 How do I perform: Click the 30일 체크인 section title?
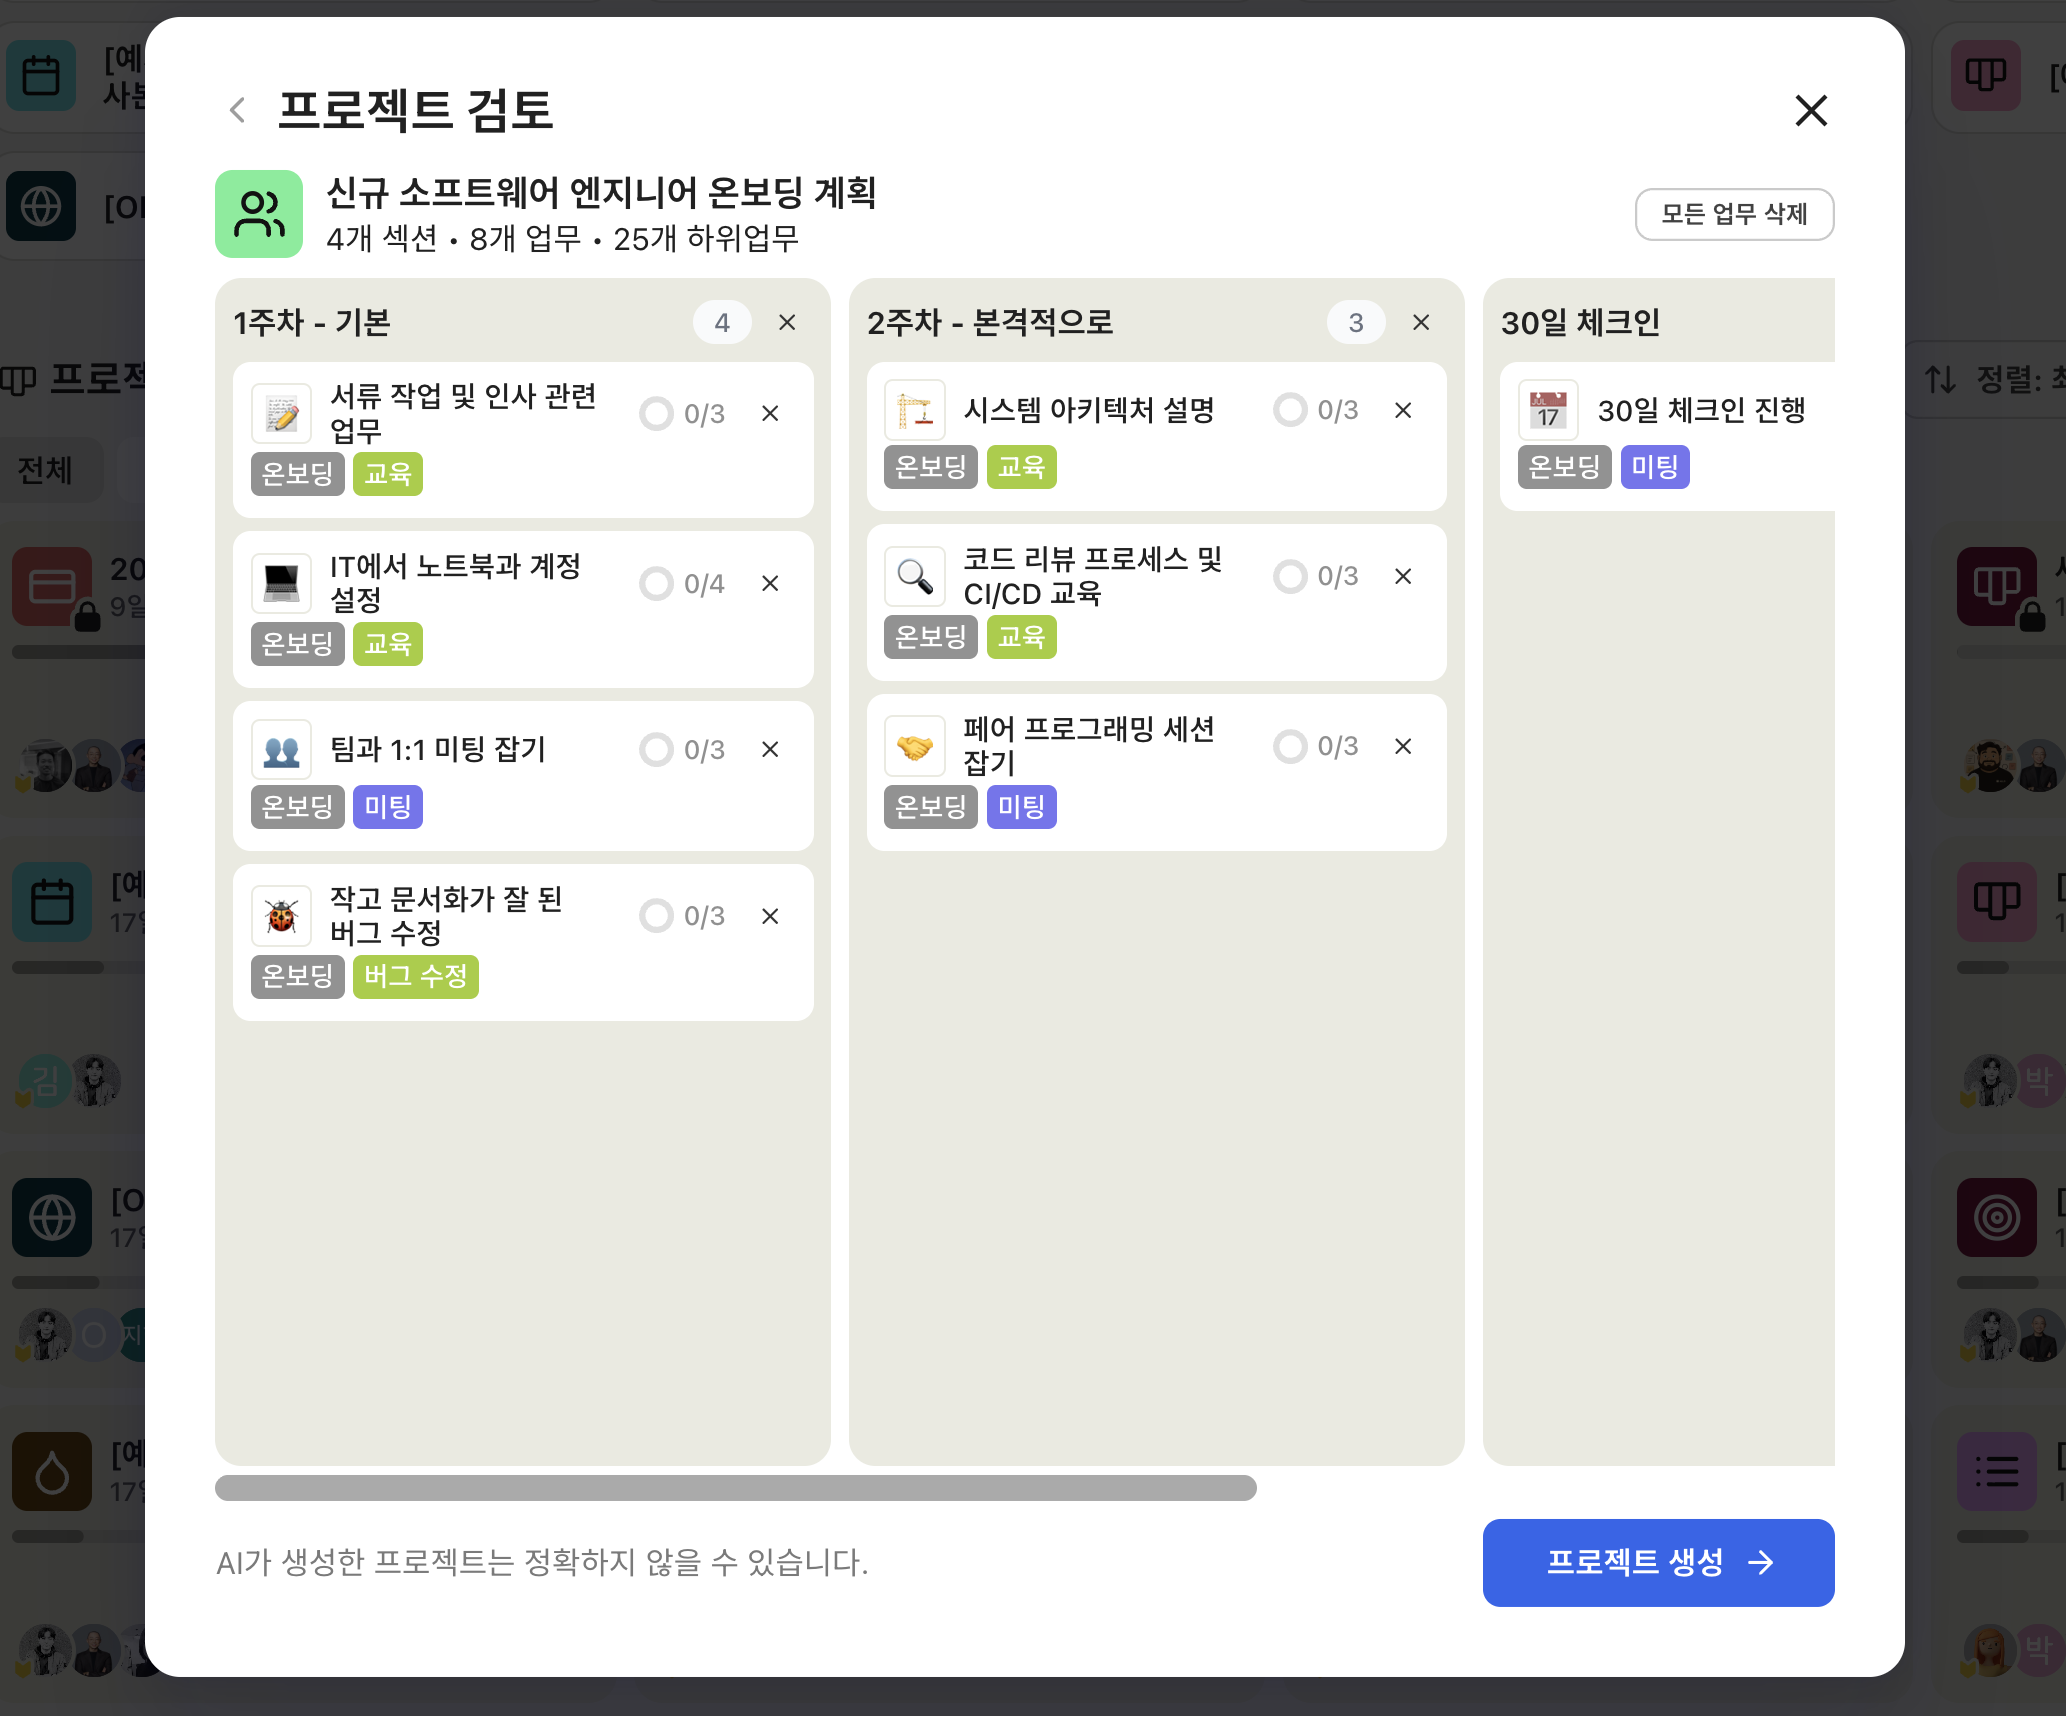click(x=1580, y=322)
